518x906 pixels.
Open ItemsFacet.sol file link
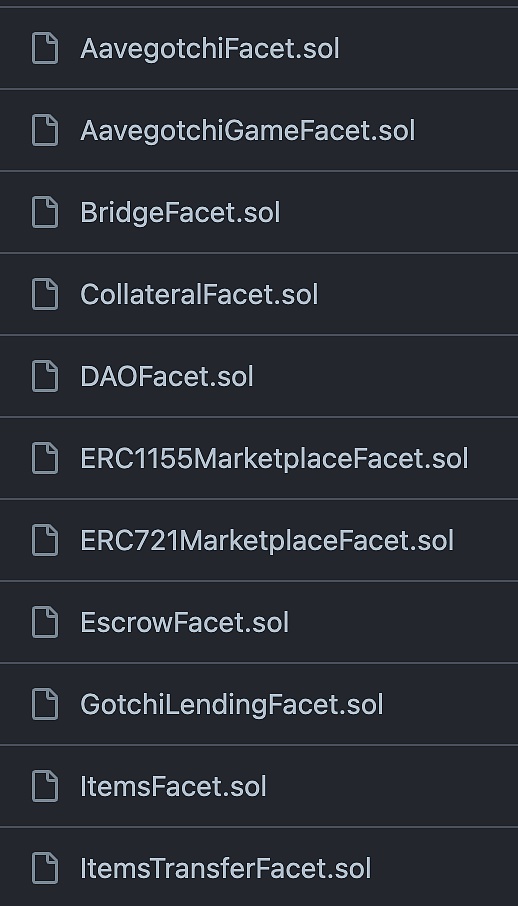(x=173, y=787)
